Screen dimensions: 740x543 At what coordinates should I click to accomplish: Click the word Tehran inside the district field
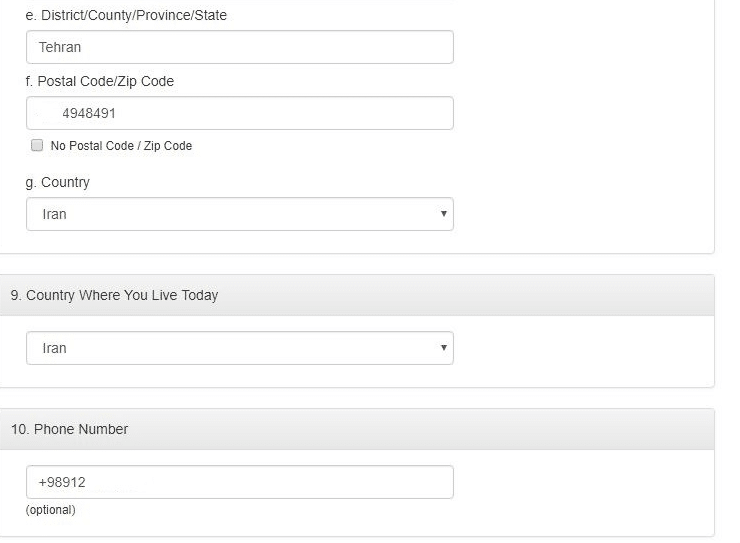(x=60, y=47)
